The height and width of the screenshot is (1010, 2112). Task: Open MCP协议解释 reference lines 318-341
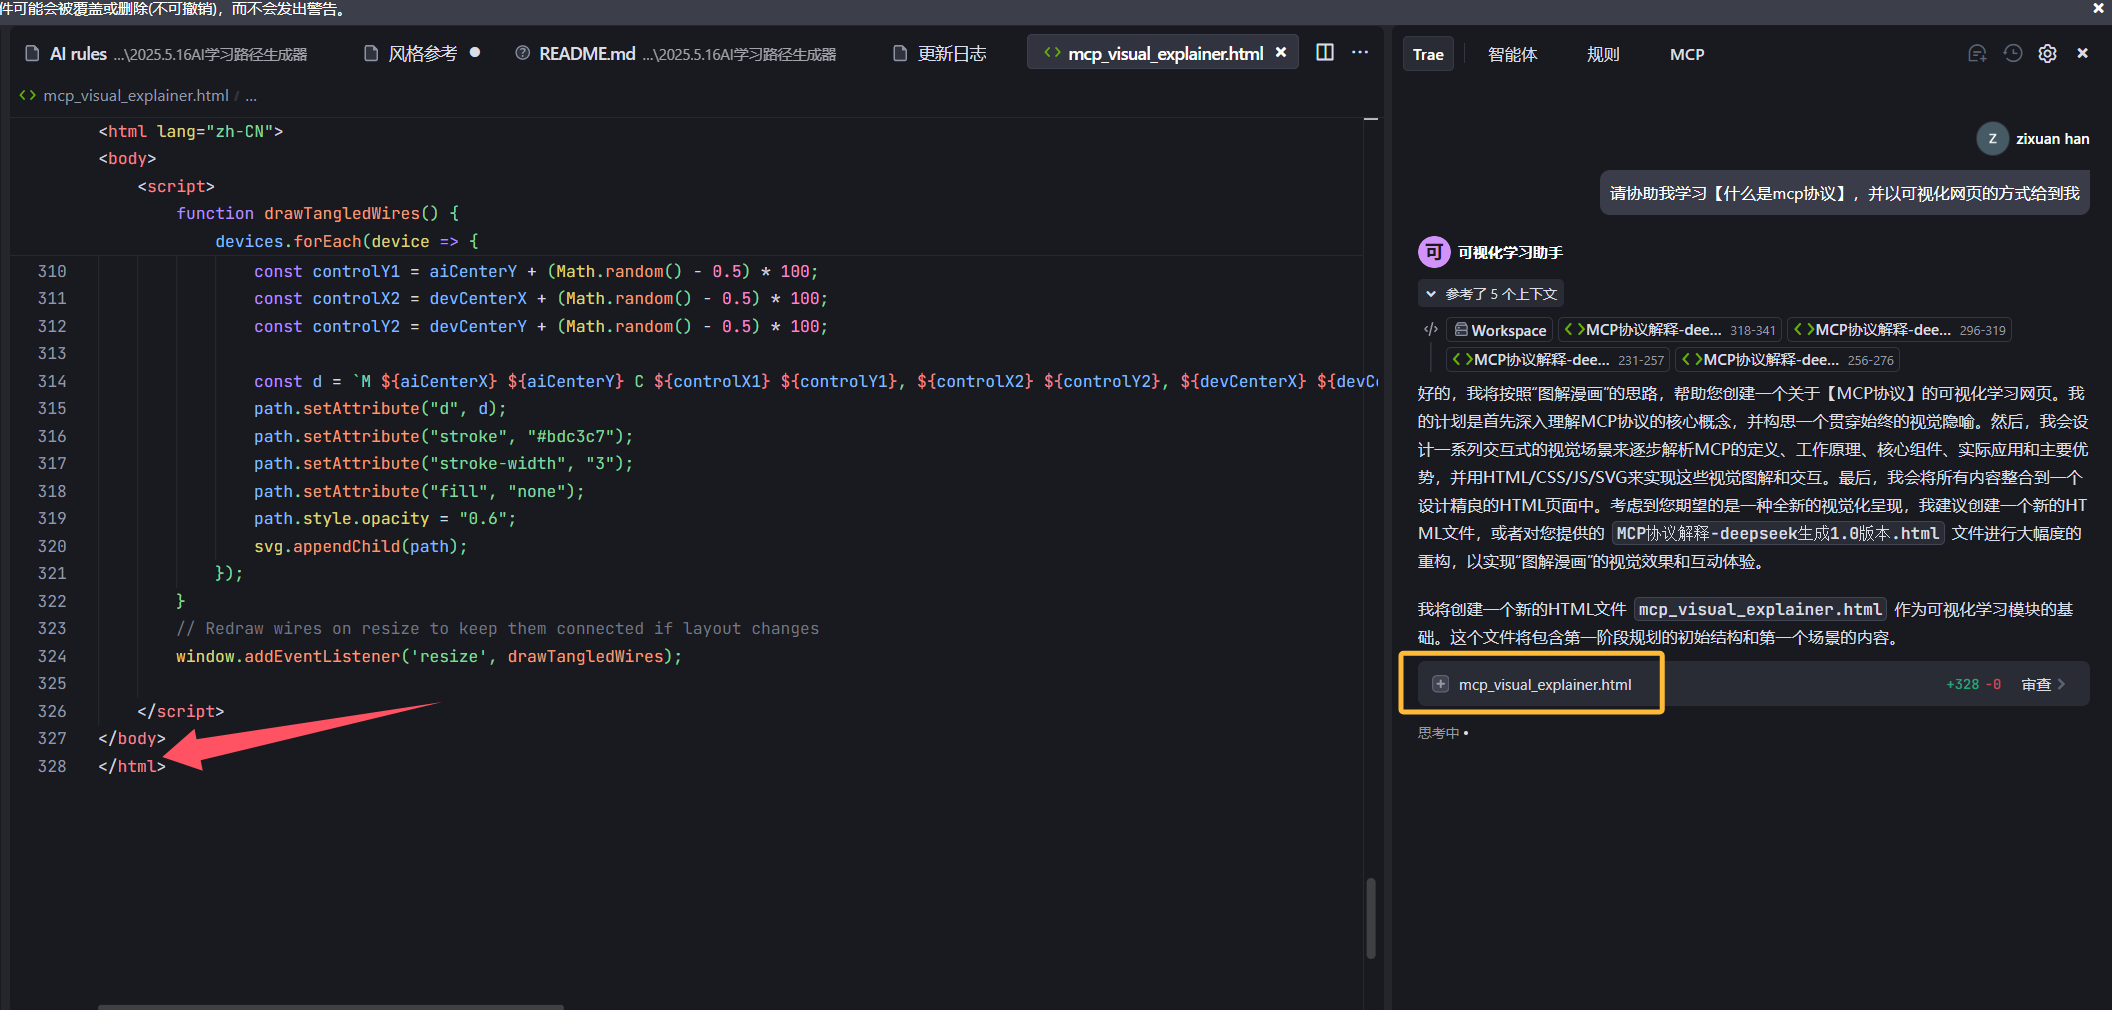point(1669,330)
